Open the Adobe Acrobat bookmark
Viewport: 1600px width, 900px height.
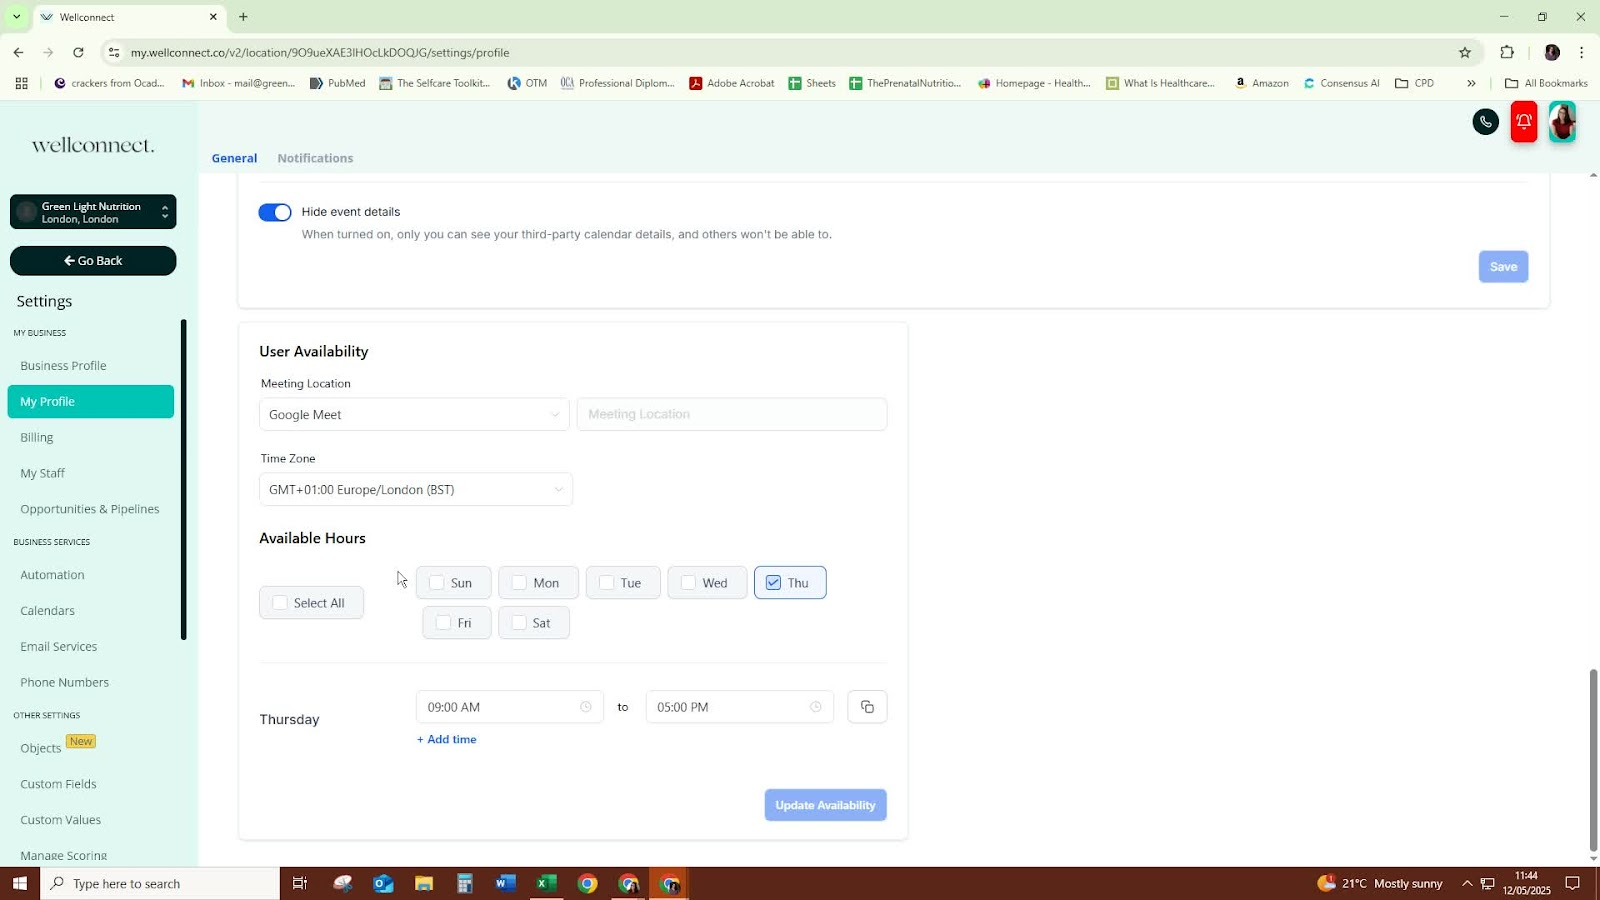tap(732, 83)
